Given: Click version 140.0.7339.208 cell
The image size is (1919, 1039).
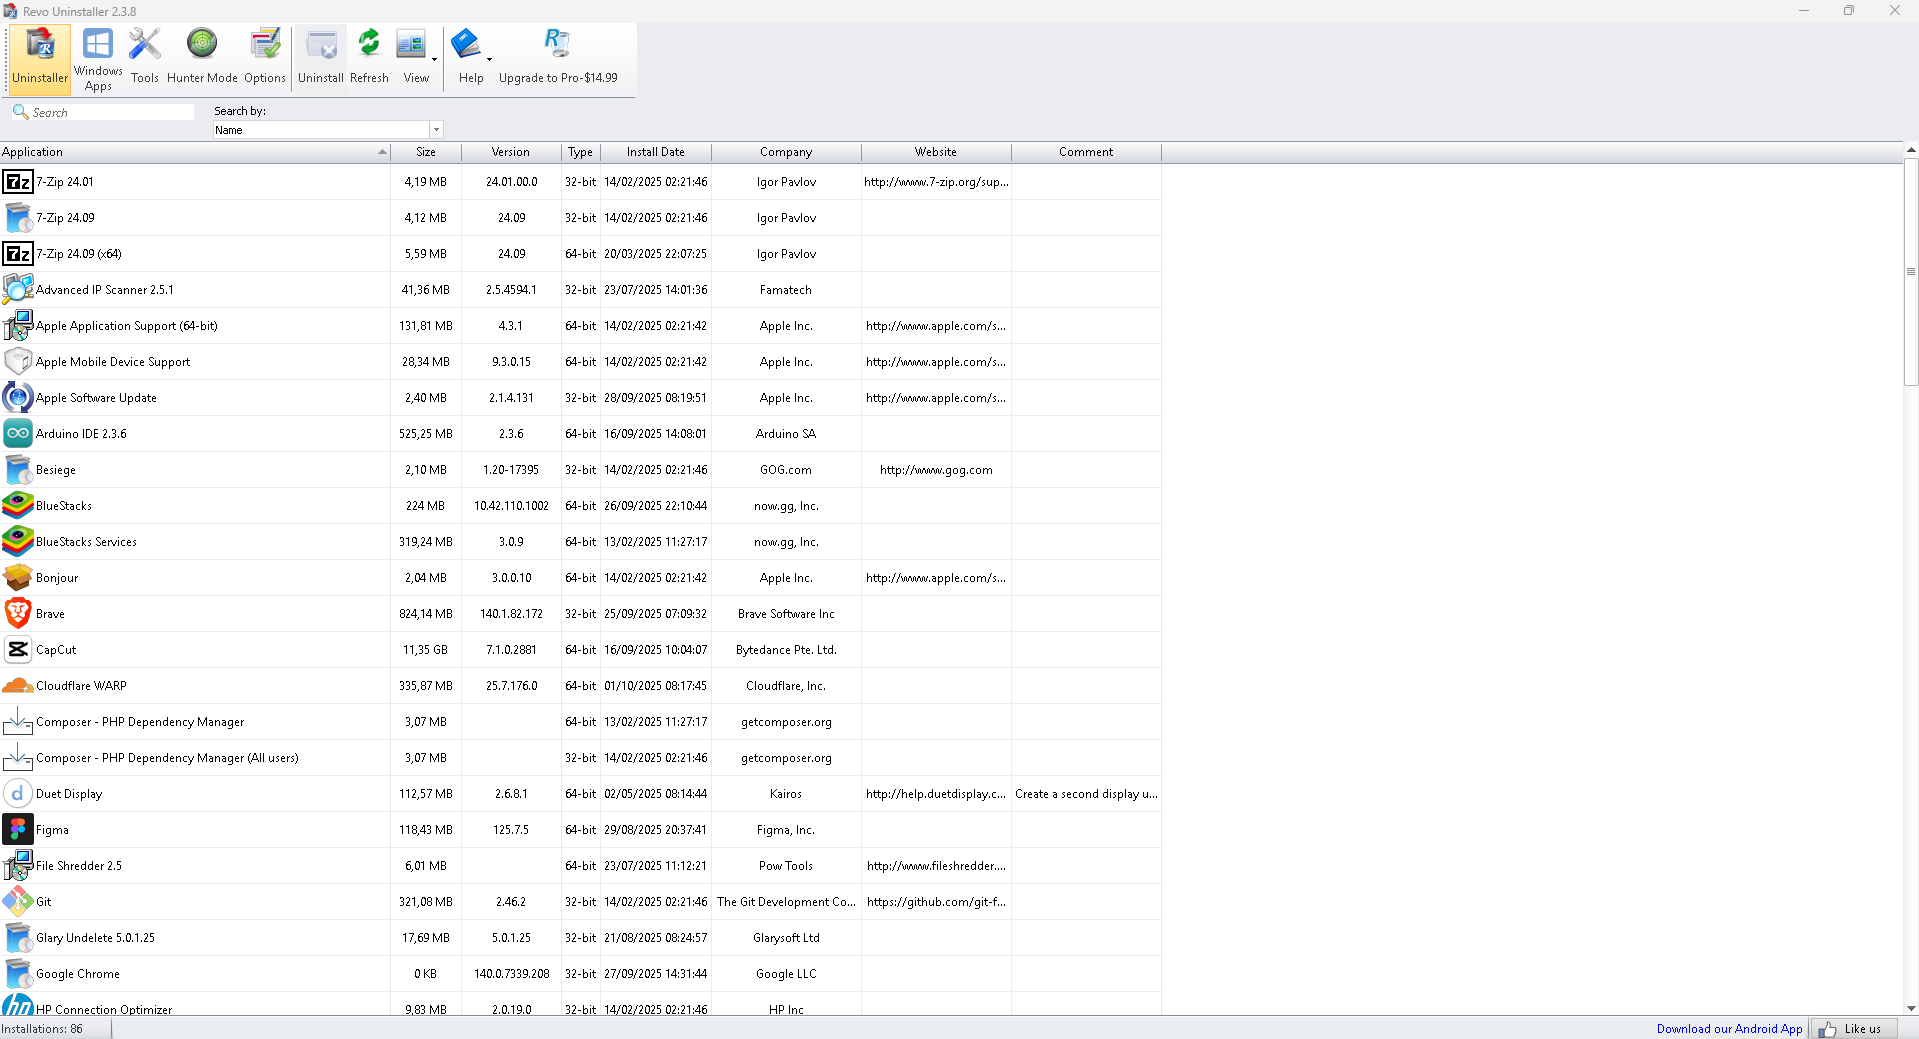Looking at the screenshot, I should pyautogui.click(x=511, y=974).
